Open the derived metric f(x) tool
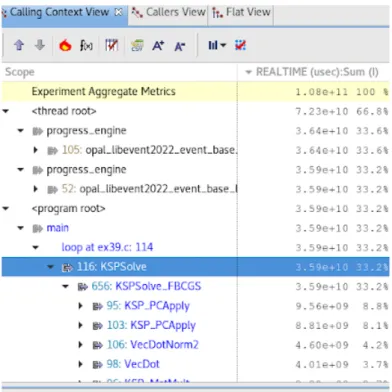This screenshot has height=392, width=392. [x=86, y=45]
